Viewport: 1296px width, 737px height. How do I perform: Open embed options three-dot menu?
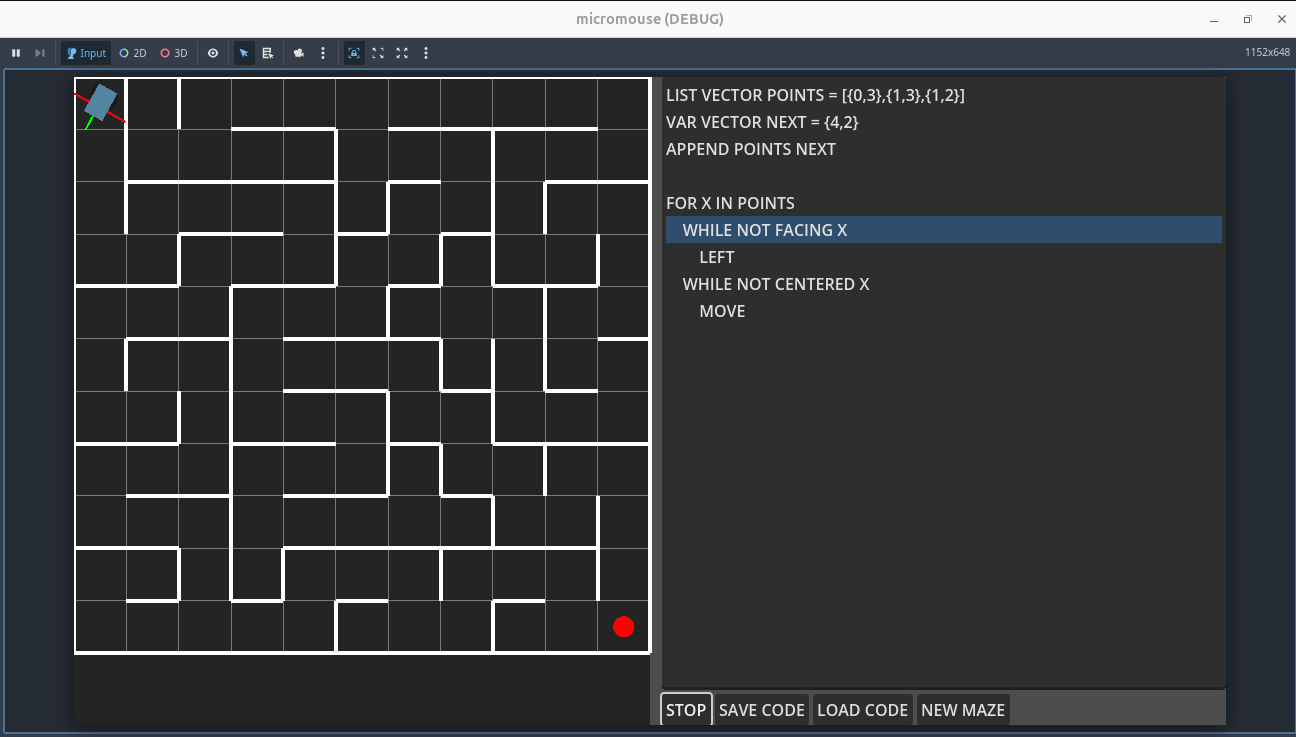click(x=426, y=53)
